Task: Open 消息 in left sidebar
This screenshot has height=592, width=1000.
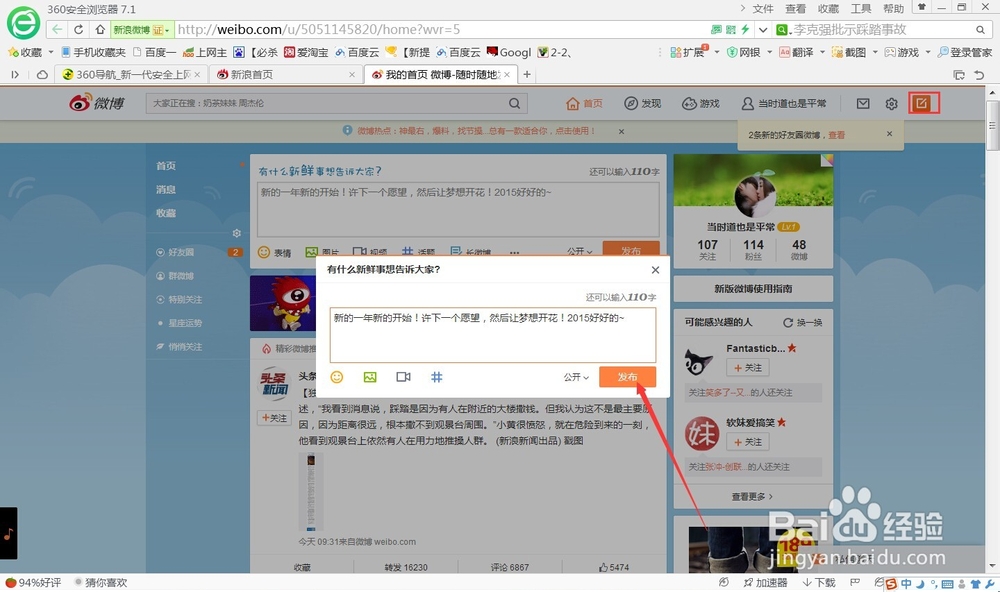Action: (166, 189)
